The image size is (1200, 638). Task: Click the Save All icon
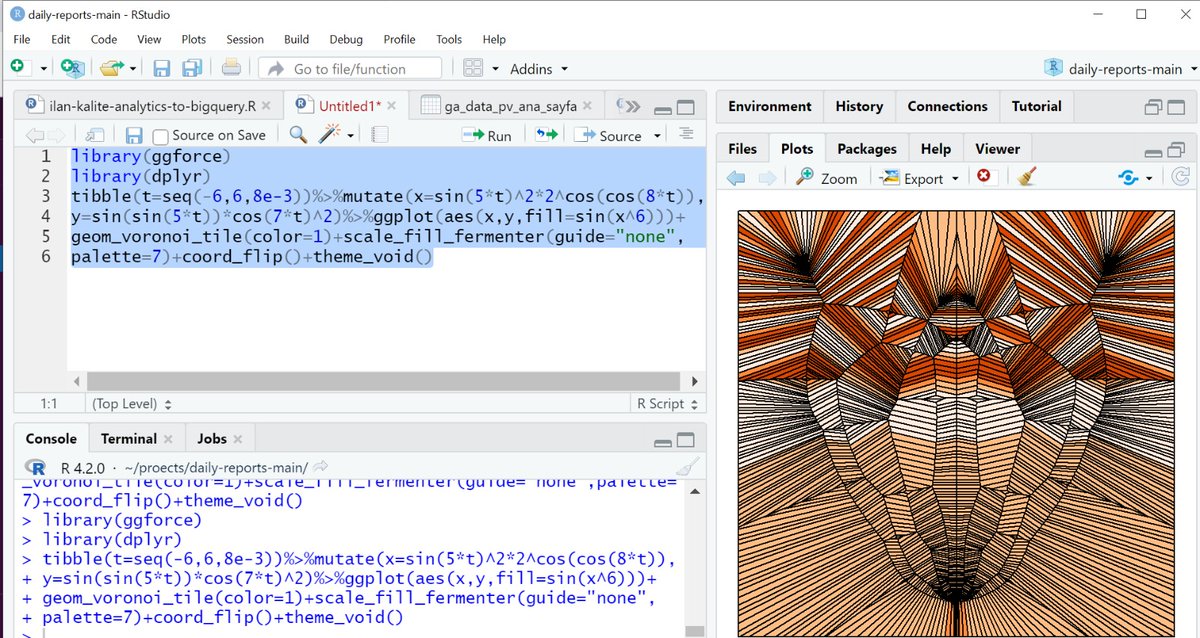tap(192, 68)
